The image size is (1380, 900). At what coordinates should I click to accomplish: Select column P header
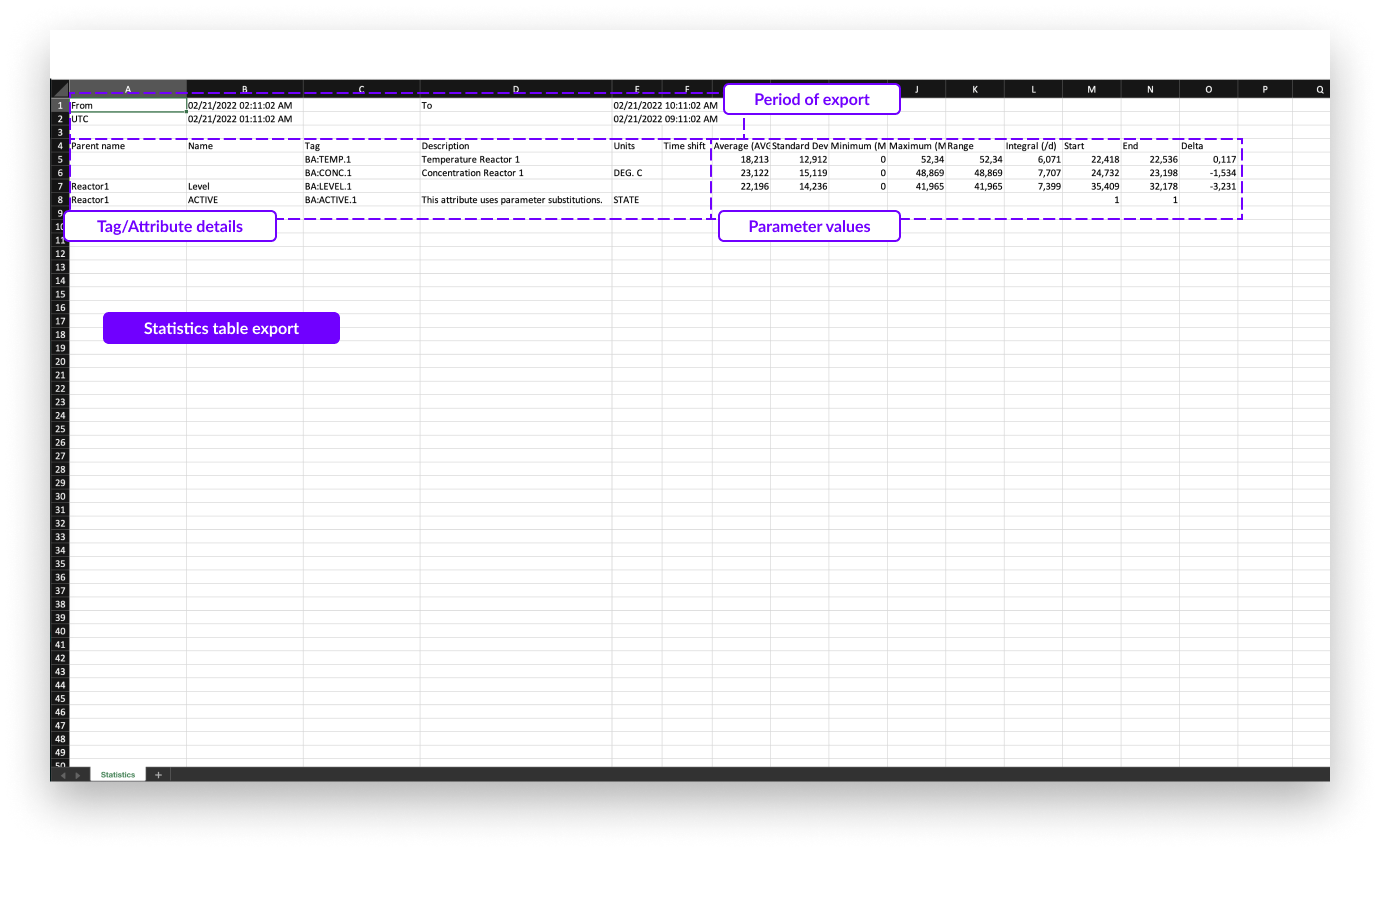click(1264, 89)
